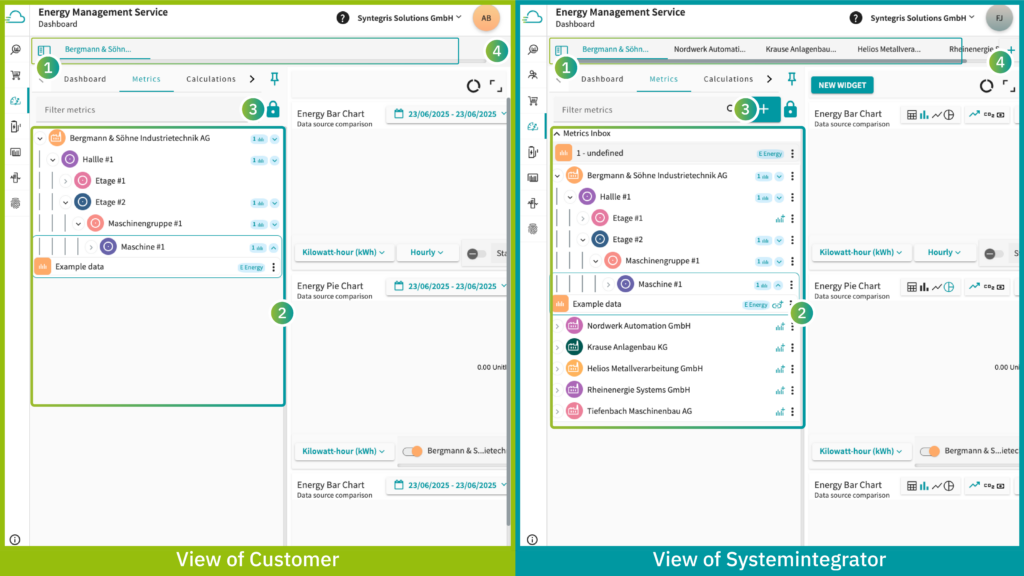
Task: Click the panel layout icon left of Customer view tab
Action: (44, 50)
